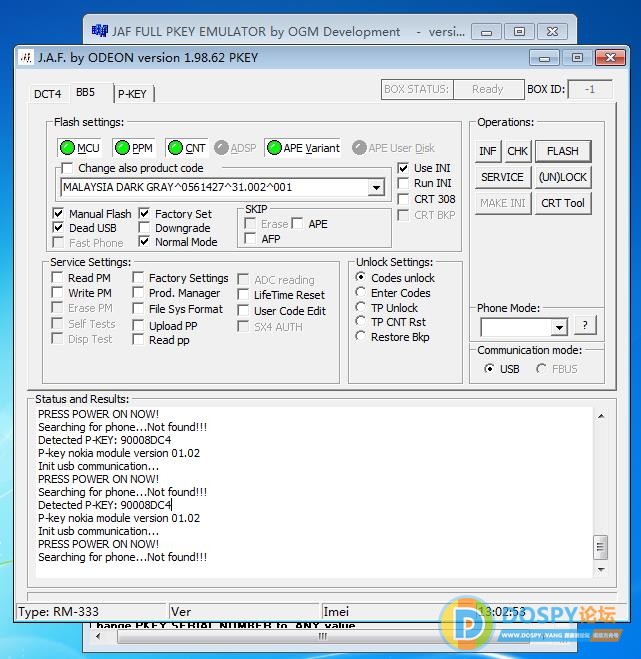Enable the Write PM checkbox
The width and height of the screenshot is (641, 659).
57,293
